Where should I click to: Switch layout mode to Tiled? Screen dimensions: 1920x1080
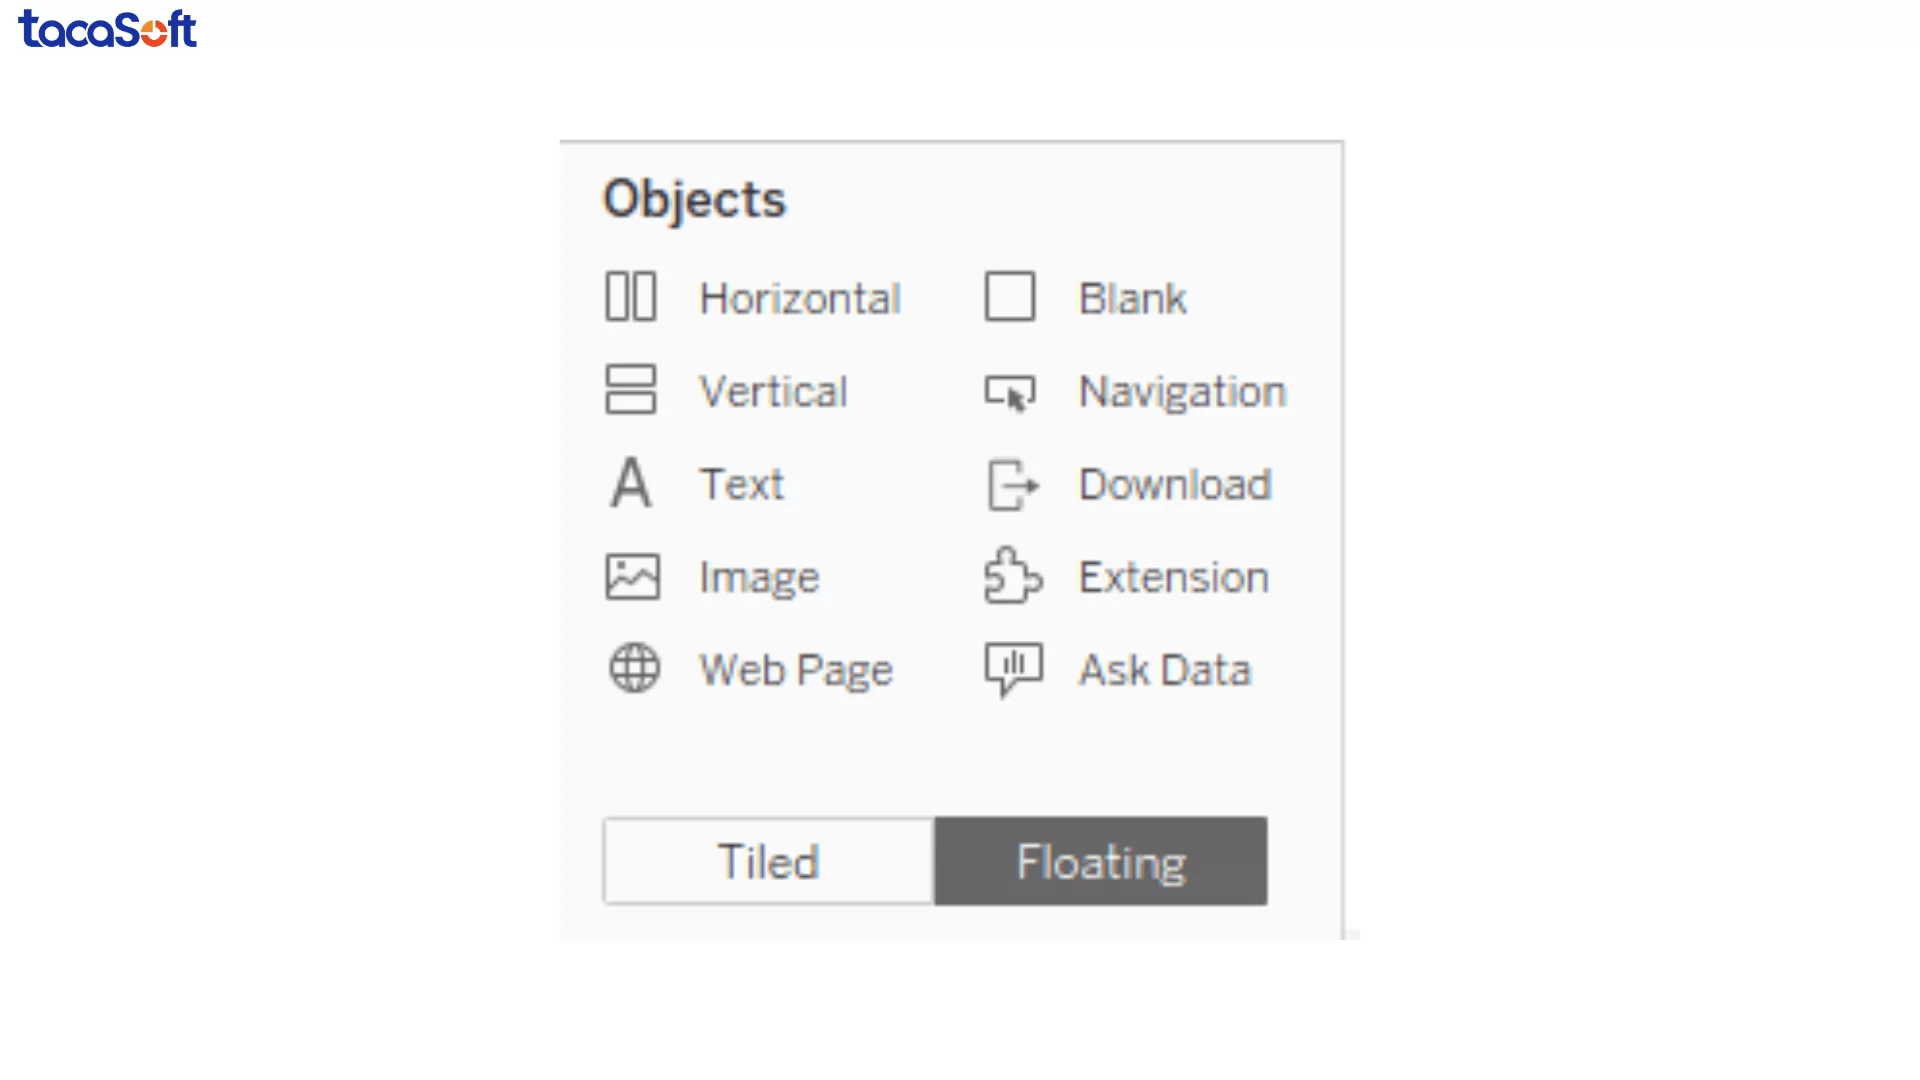coord(768,861)
